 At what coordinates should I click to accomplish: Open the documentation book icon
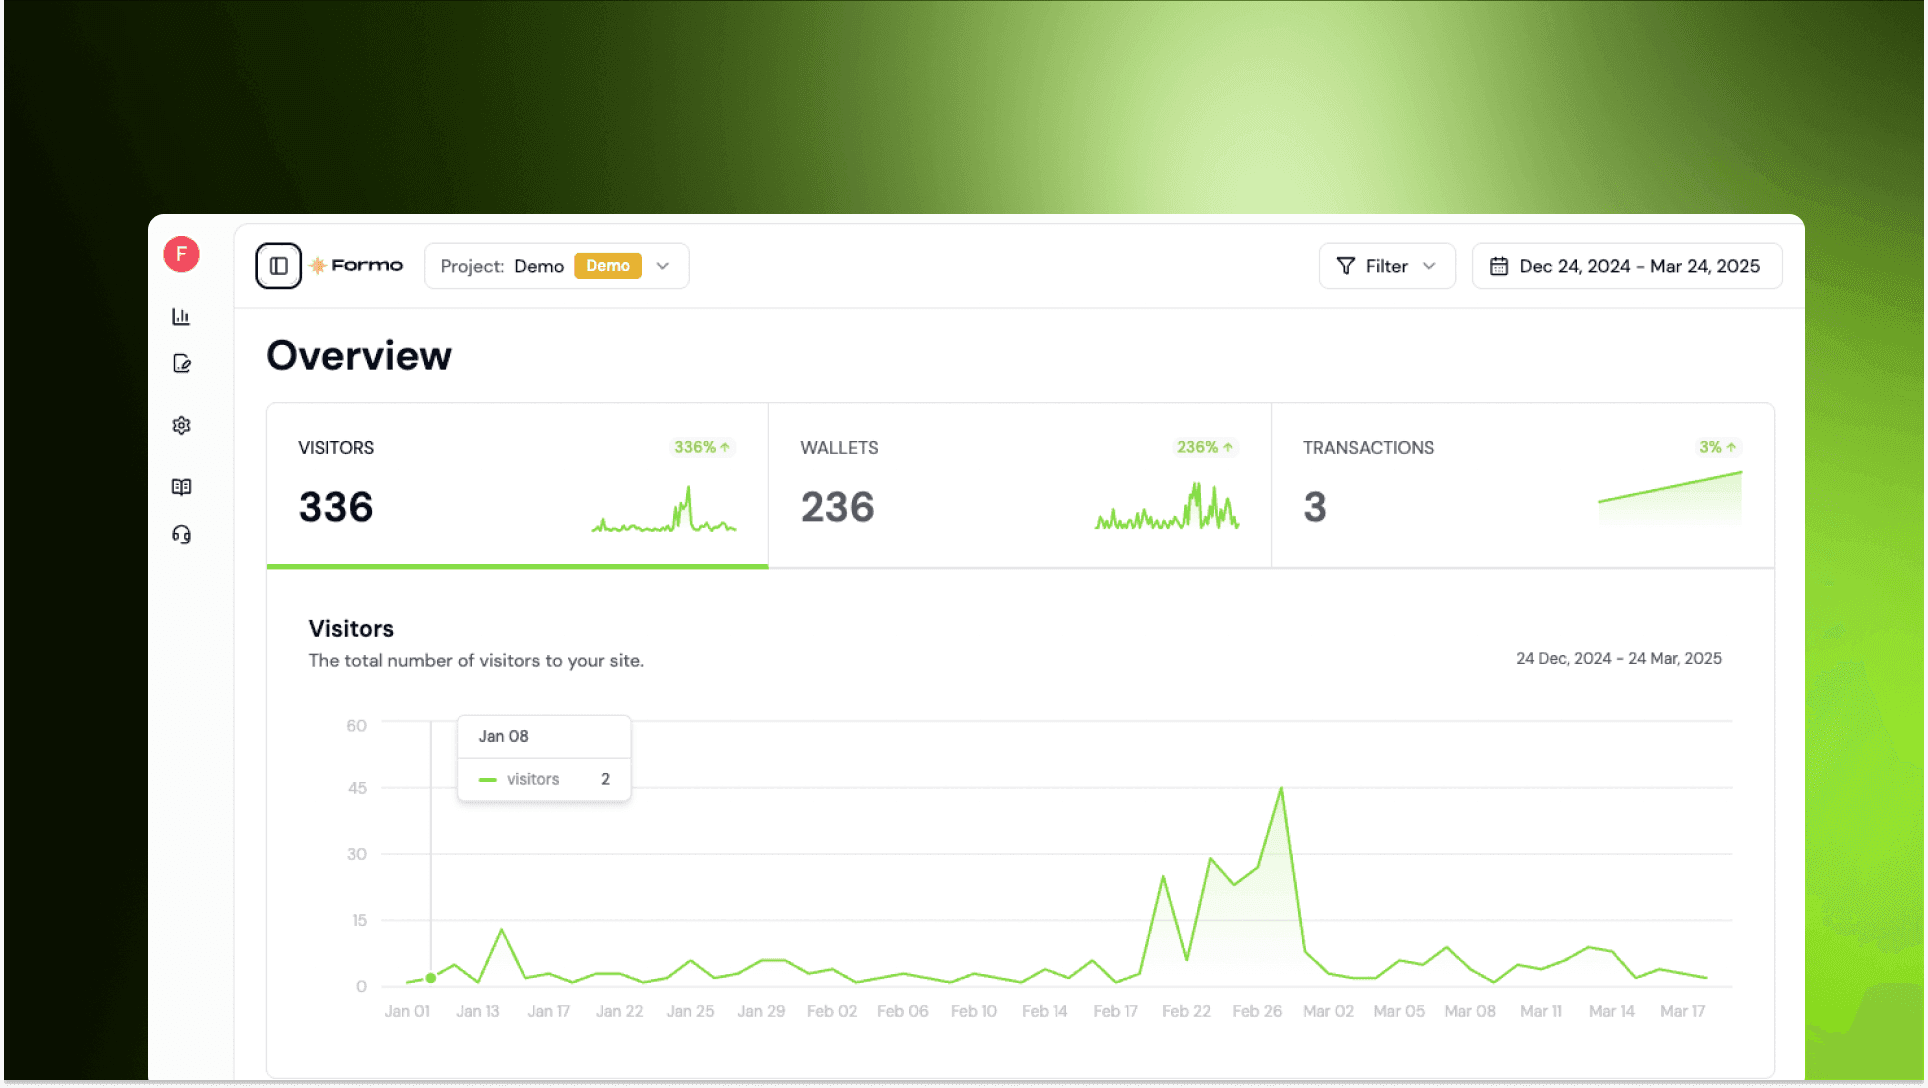(x=181, y=487)
